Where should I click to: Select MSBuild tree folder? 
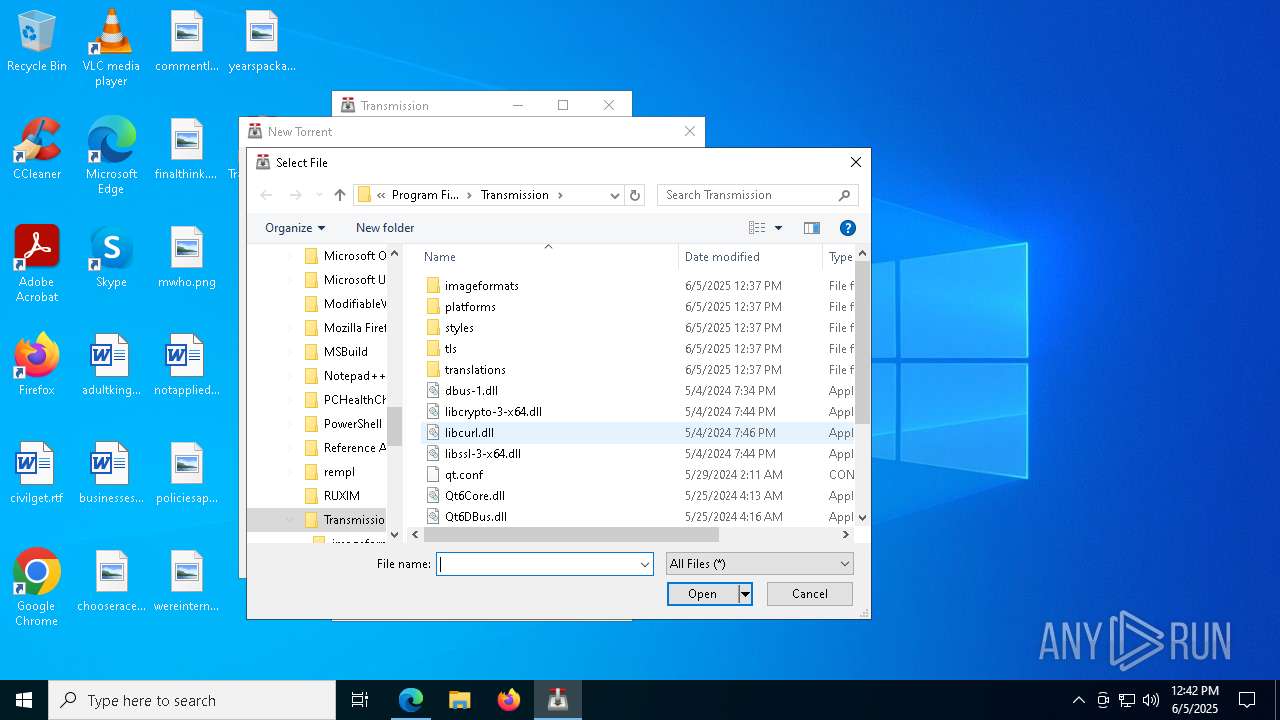click(x=336, y=352)
